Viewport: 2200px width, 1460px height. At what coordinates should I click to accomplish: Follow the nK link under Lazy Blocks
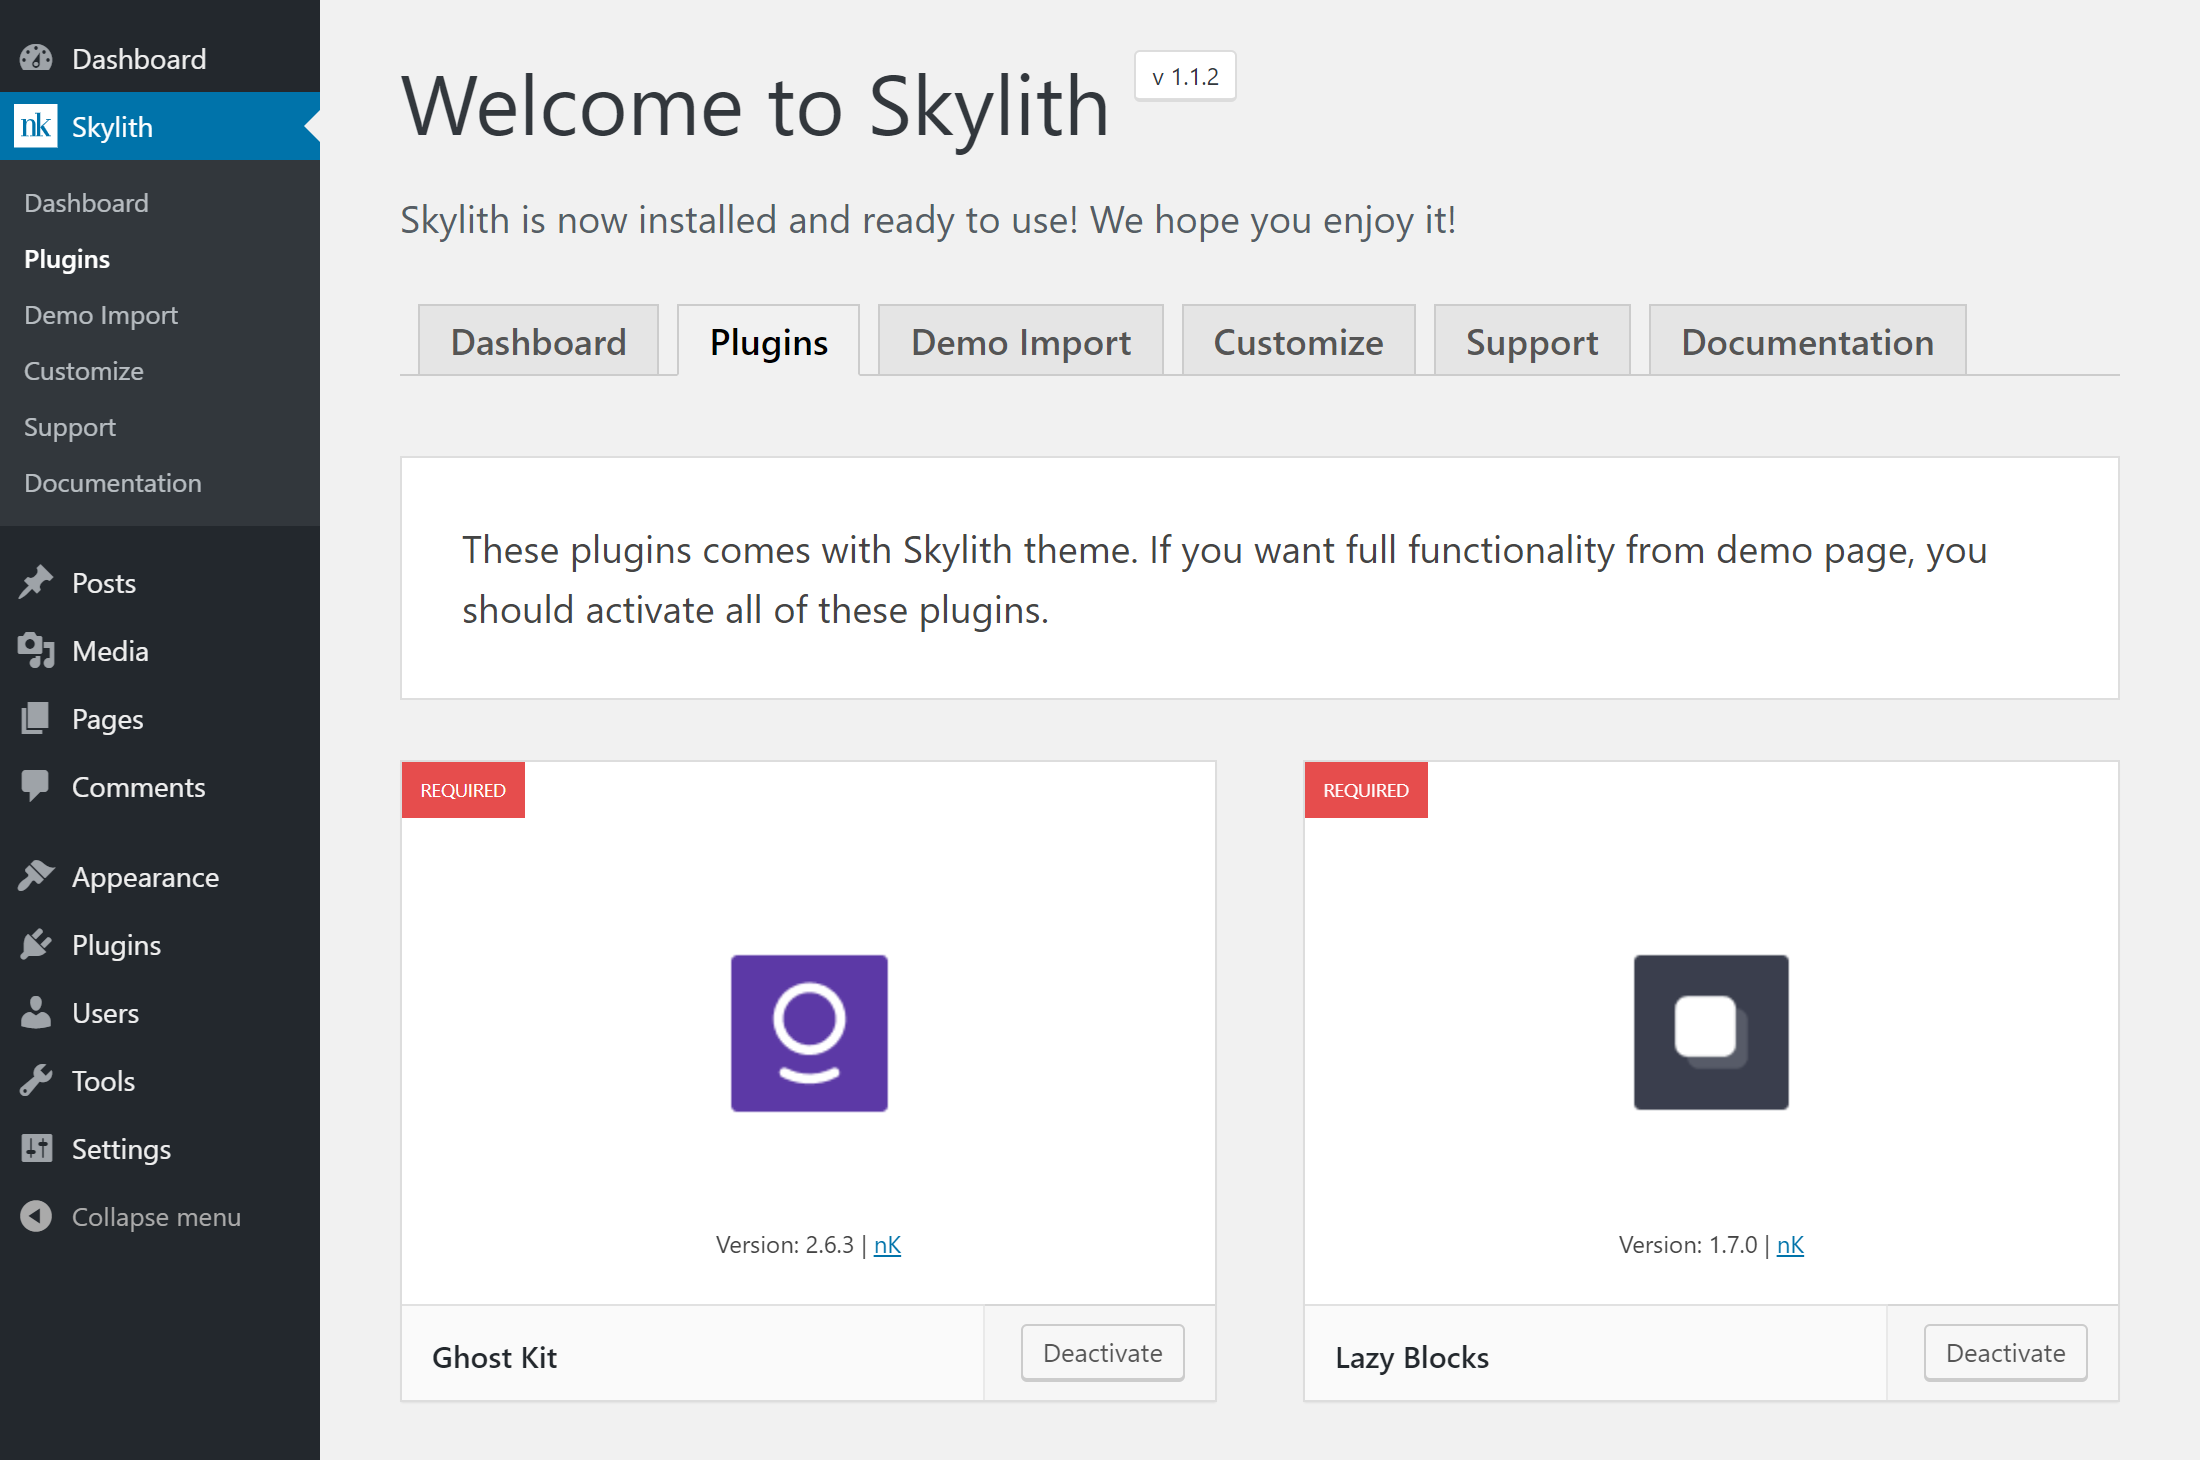[1790, 1245]
